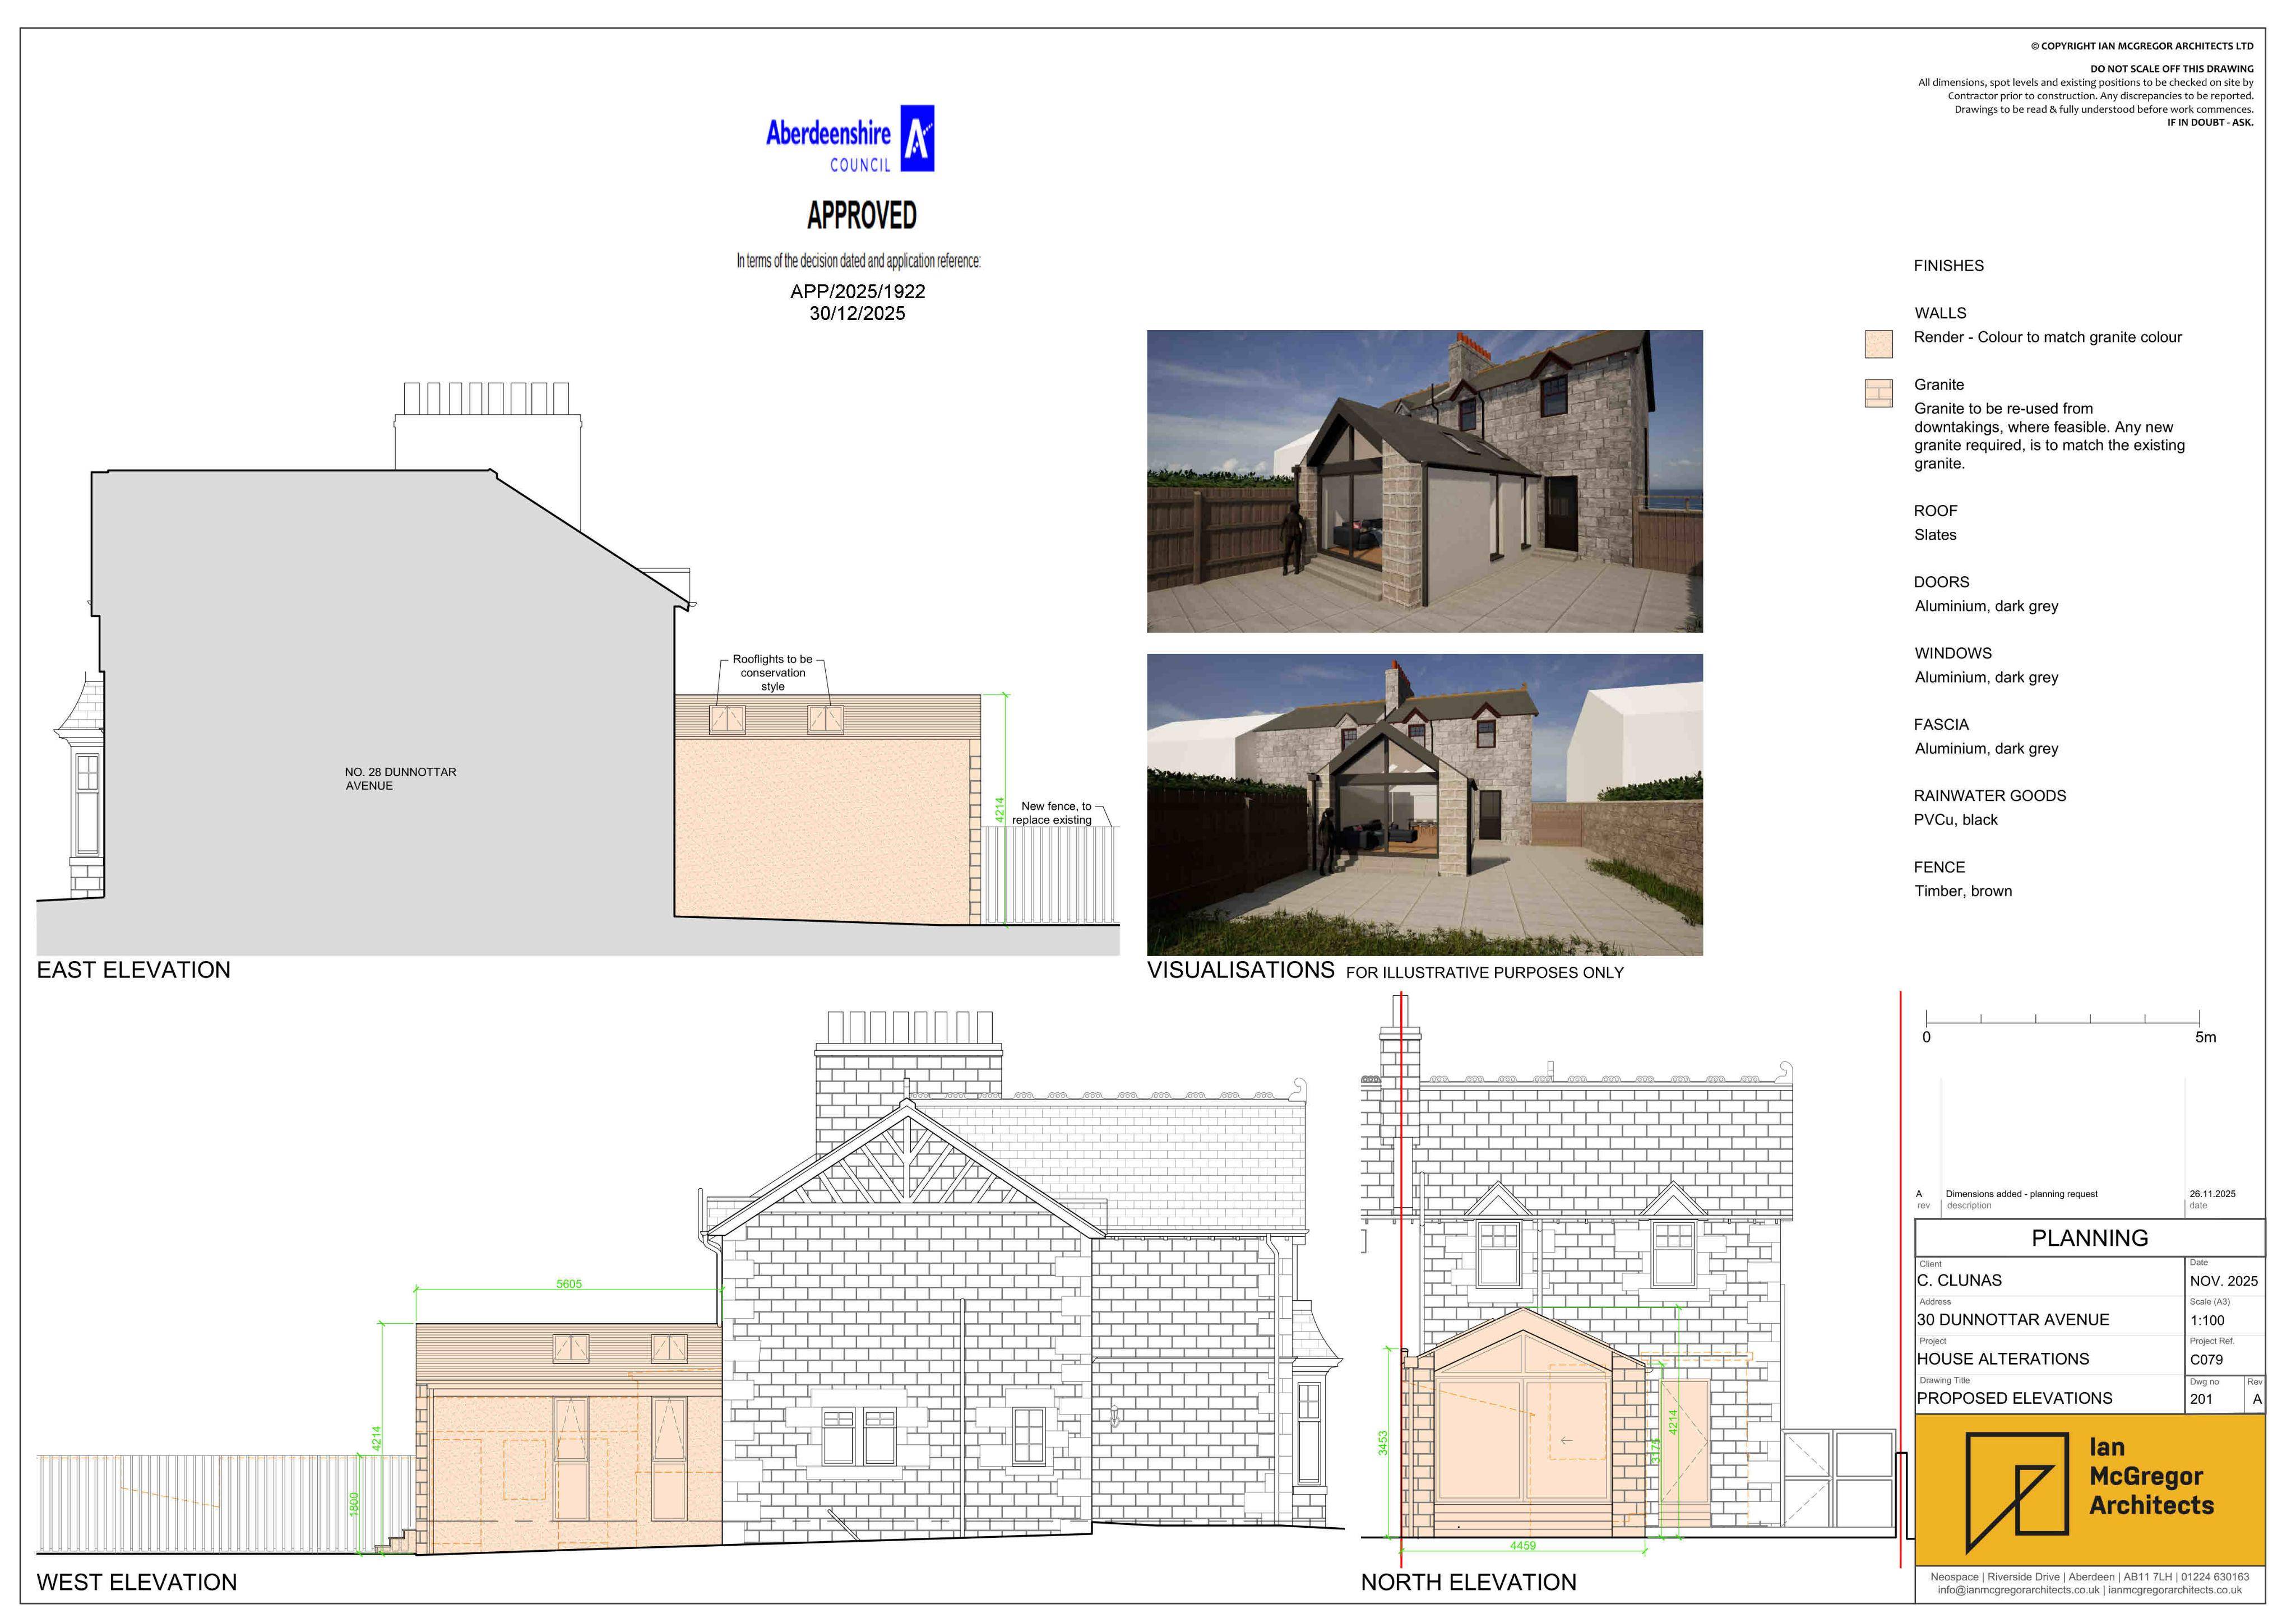Image resolution: width=2296 pixels, height=1623 pixels.
Task: Click the FINISHES heading
Action: pyautogui.click(x=1948, y=266)
